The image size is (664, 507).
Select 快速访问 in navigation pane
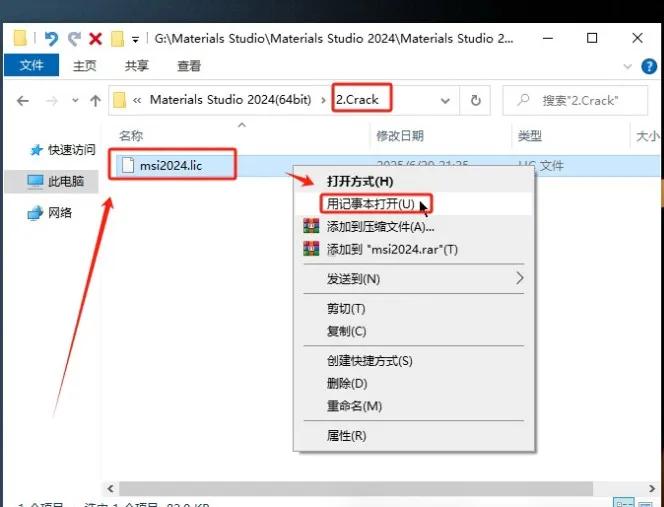coord(64,150)
